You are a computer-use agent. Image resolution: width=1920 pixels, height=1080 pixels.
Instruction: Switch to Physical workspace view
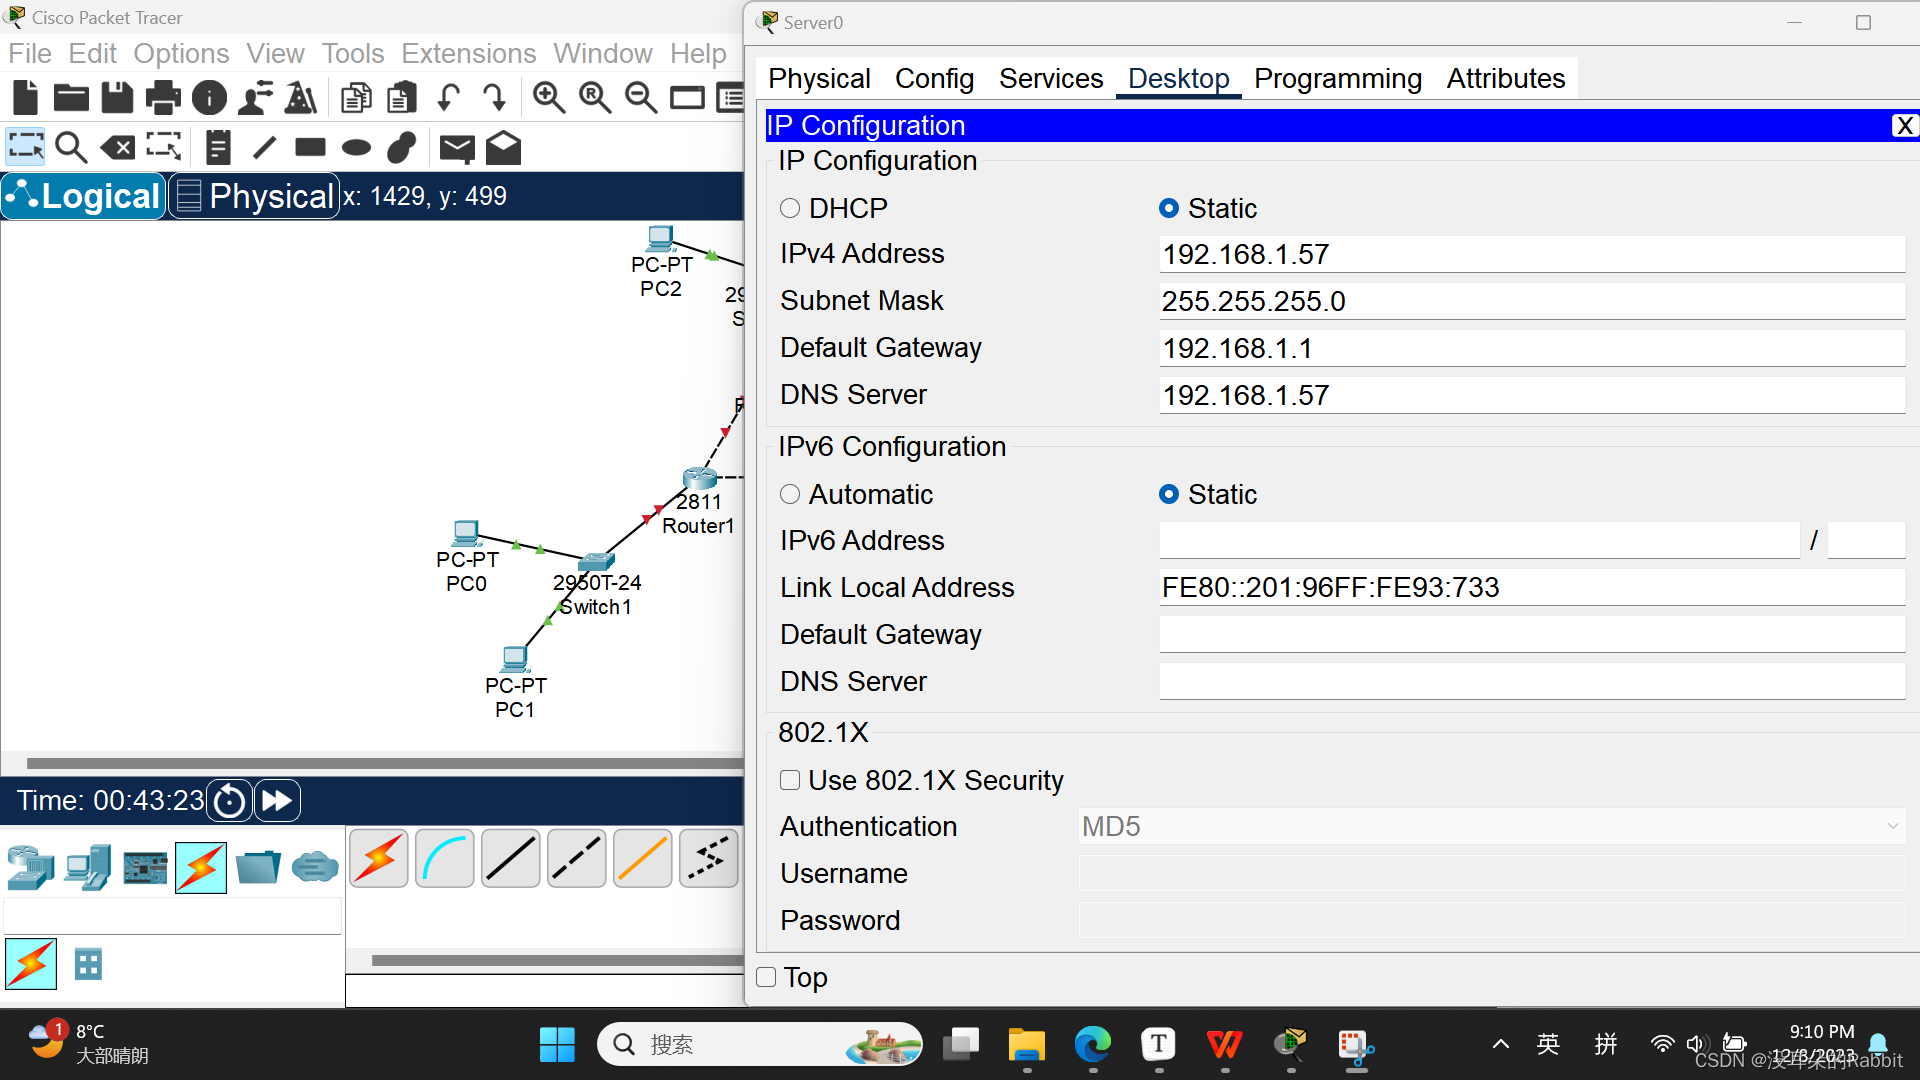pos(254,196)
